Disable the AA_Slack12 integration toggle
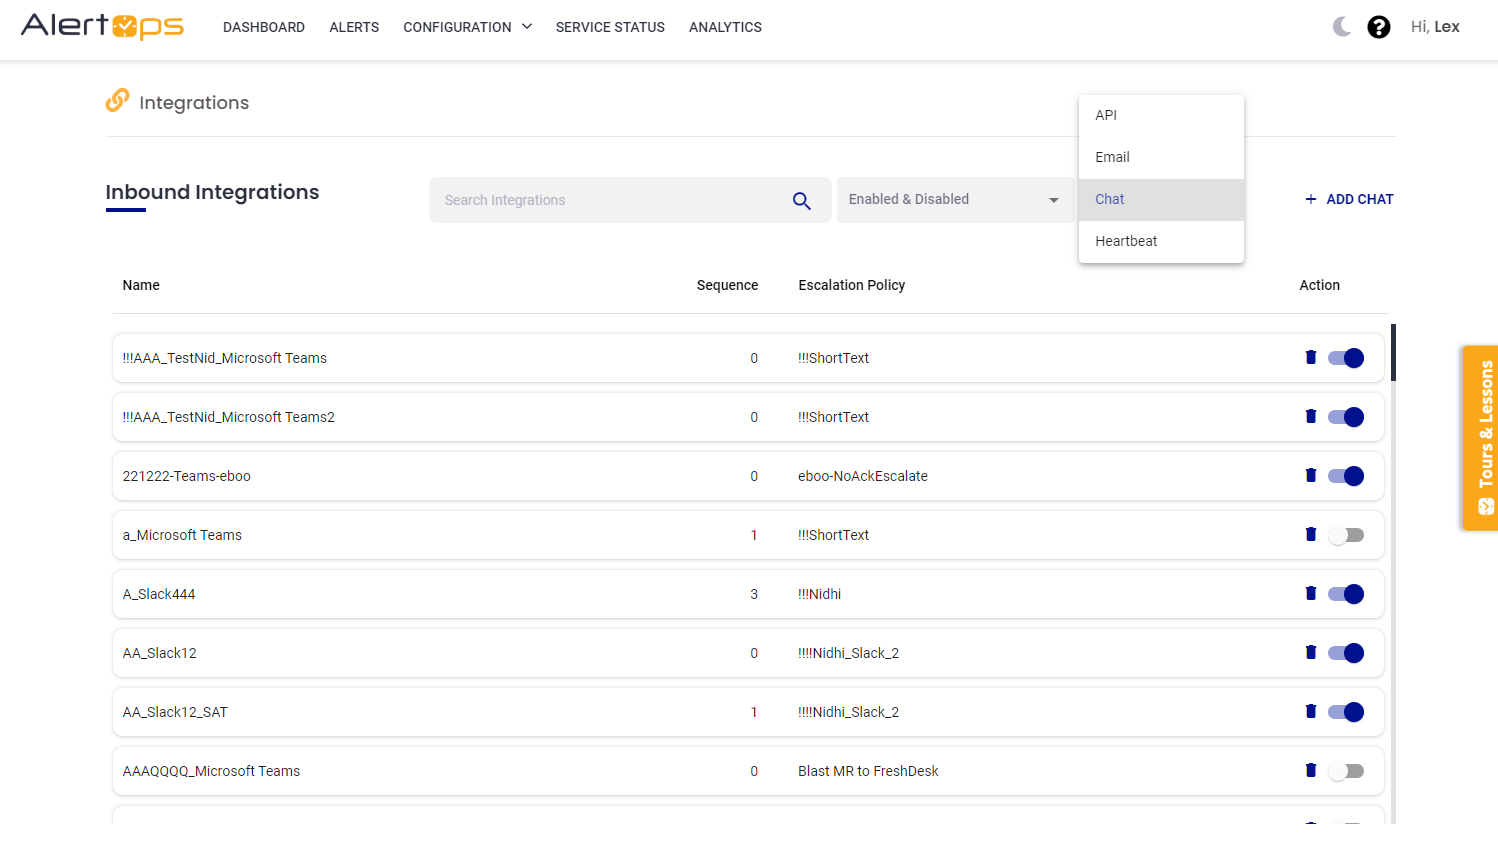The width and height of the screenshot is (1498, 856). 1346,653
